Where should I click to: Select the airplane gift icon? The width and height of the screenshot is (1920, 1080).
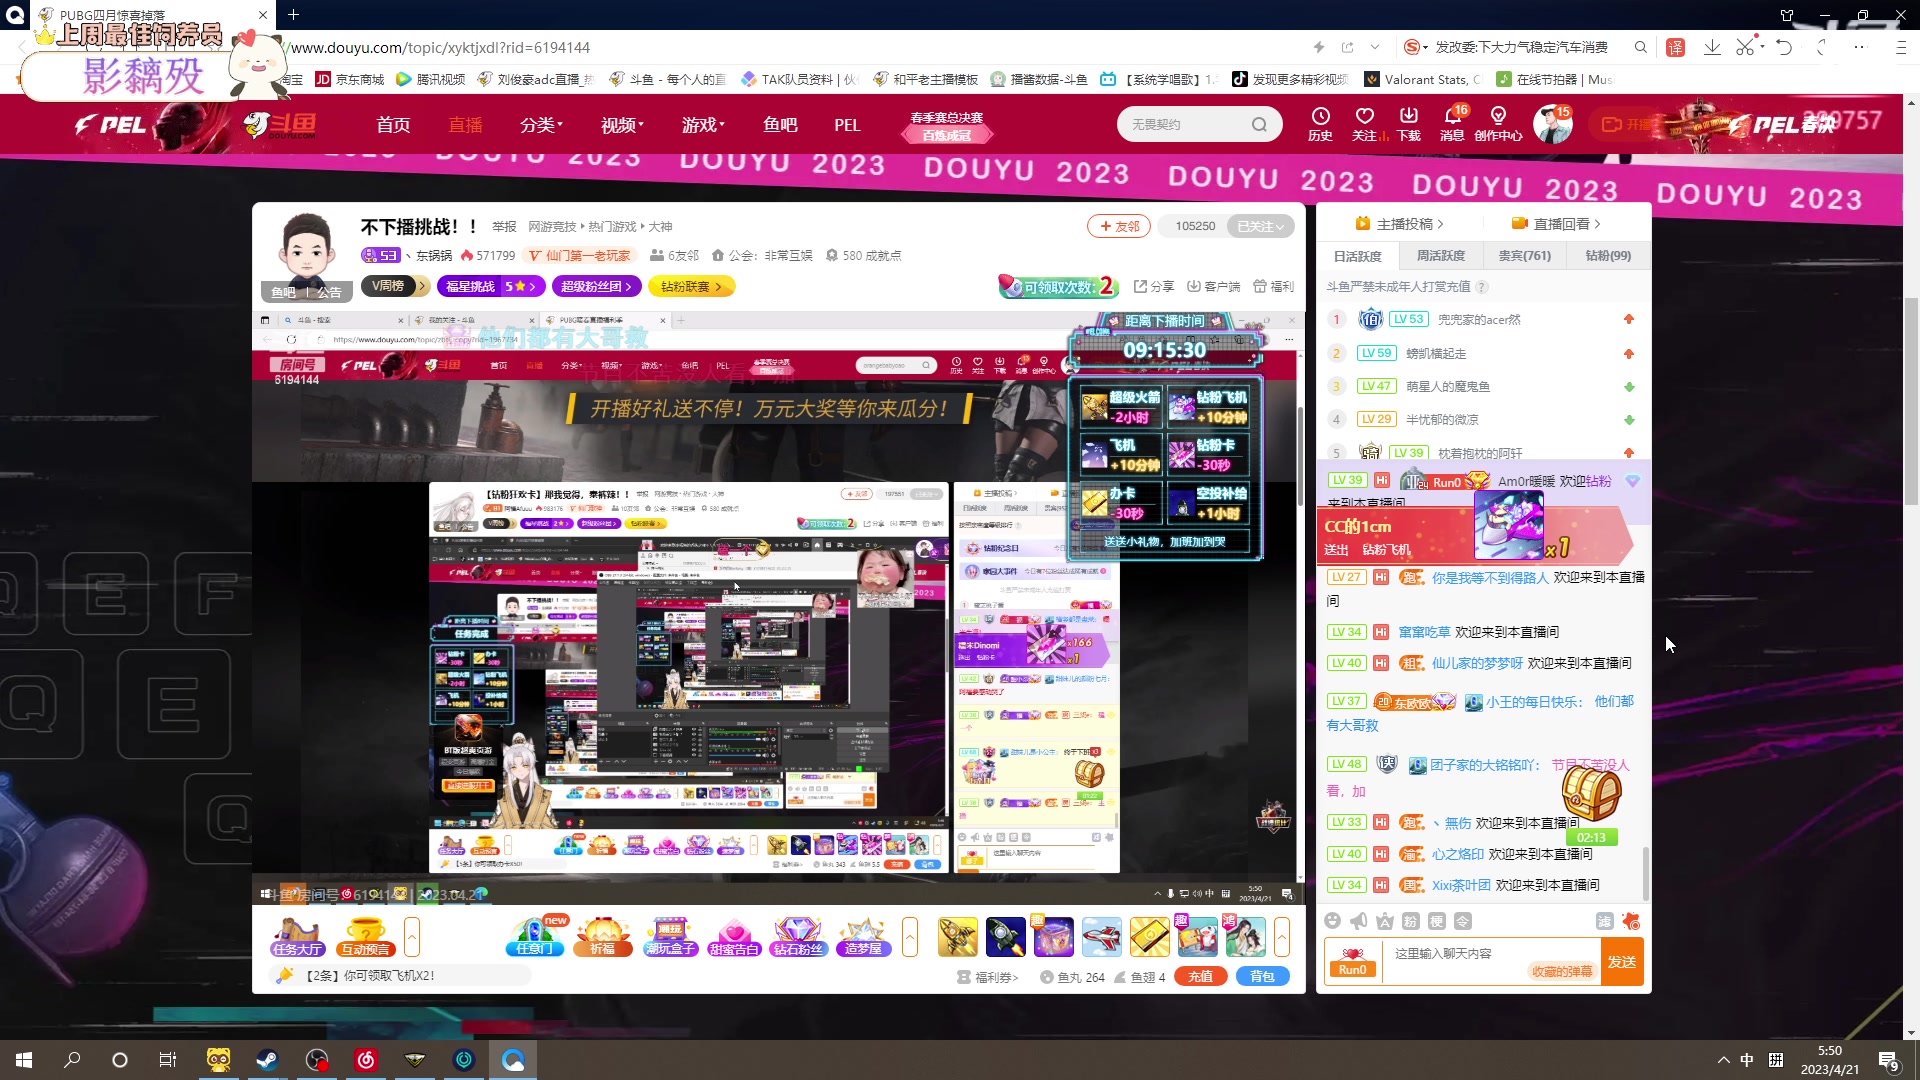point(1101,936)
